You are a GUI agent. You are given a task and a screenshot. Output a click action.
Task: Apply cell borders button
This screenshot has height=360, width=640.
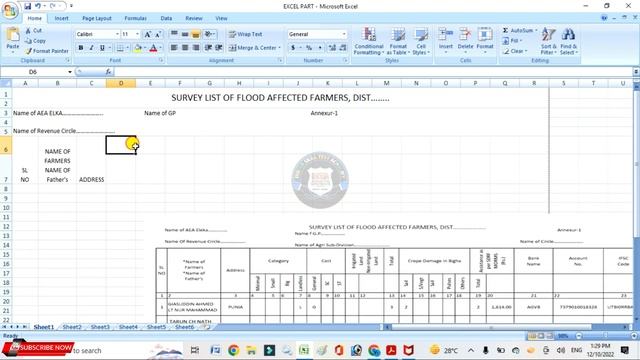click(120, 48)
